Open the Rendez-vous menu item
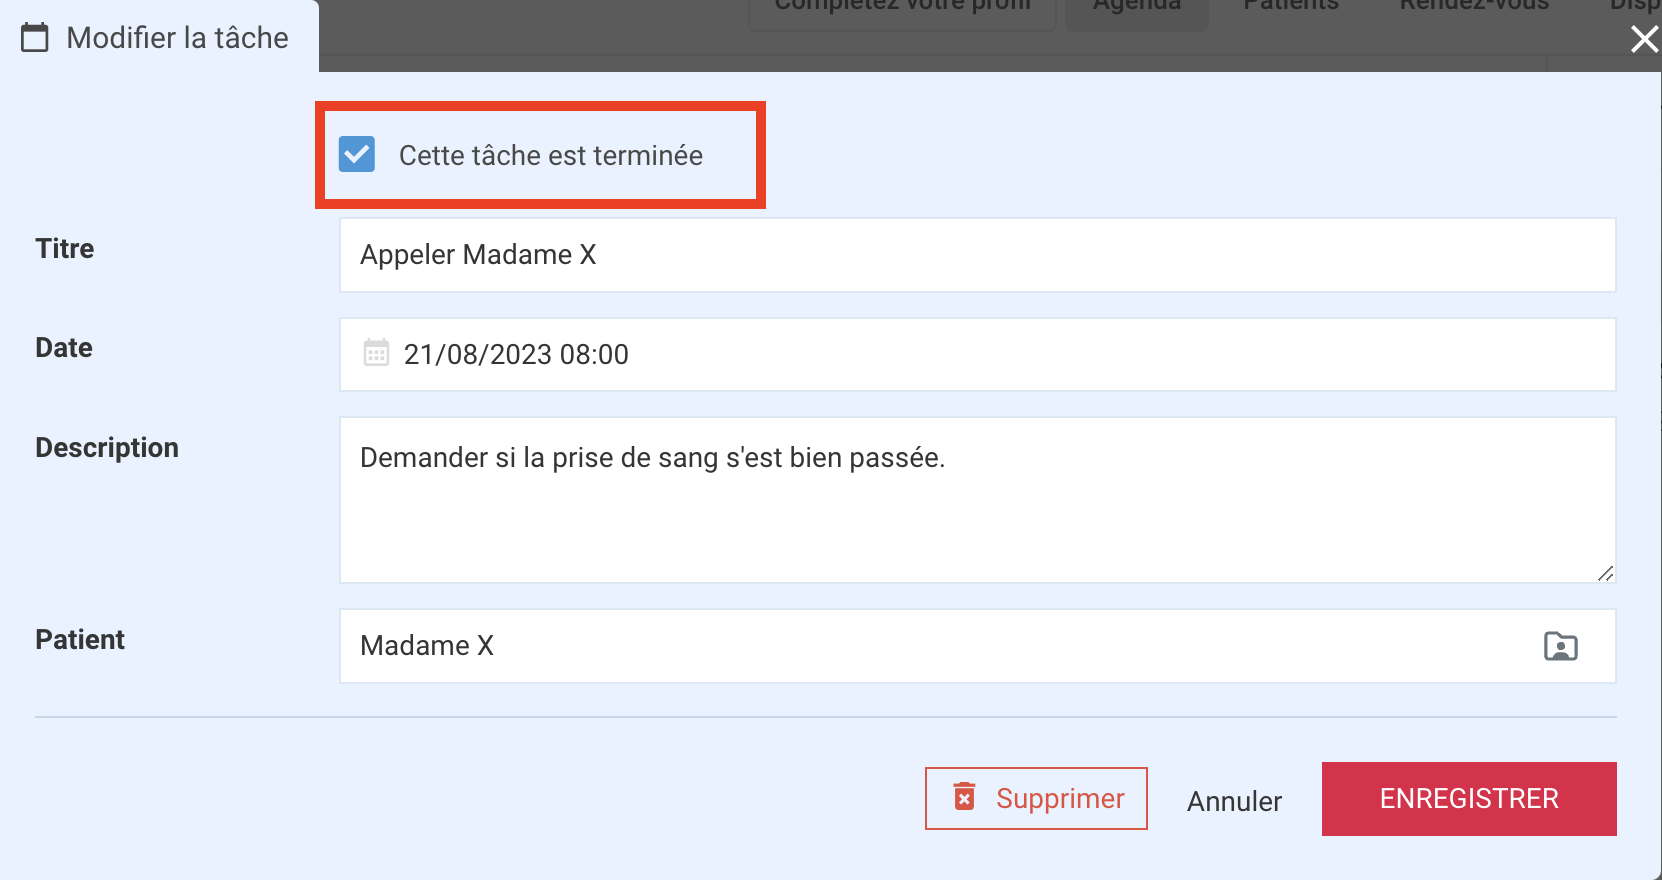Screen dimensions: 1662x880 [1474, 6]
